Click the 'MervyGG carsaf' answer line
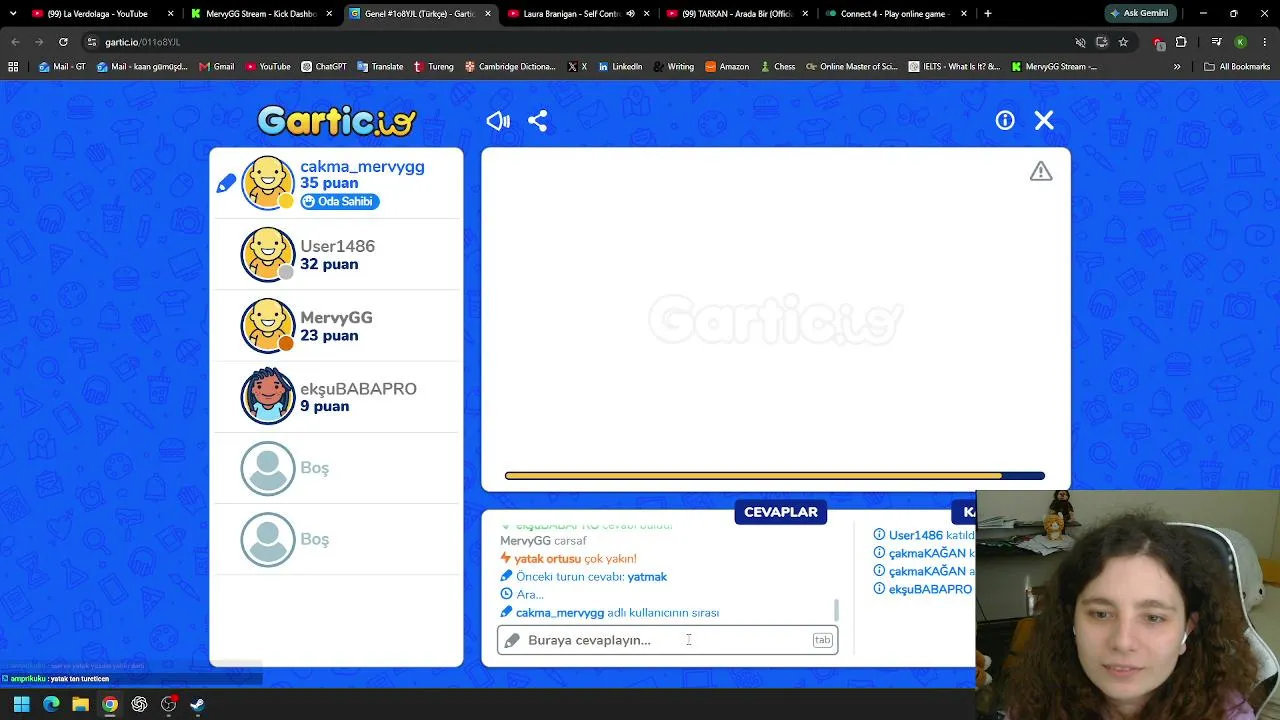 point(543,541)
